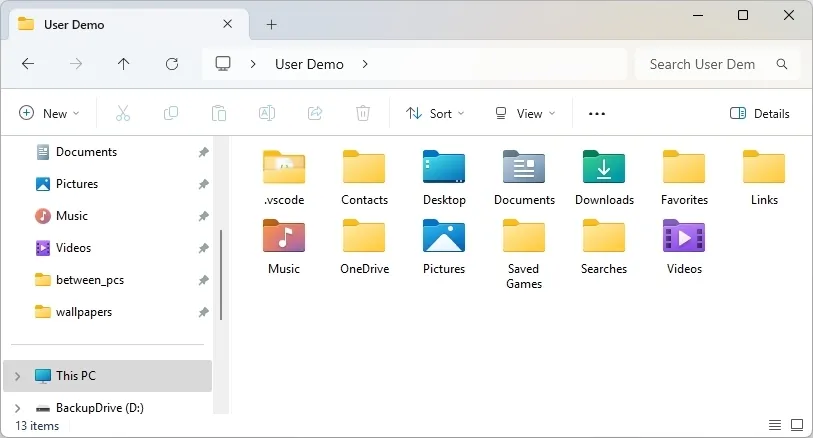Open the See more three-dots menu

click(x=597, y=114)
